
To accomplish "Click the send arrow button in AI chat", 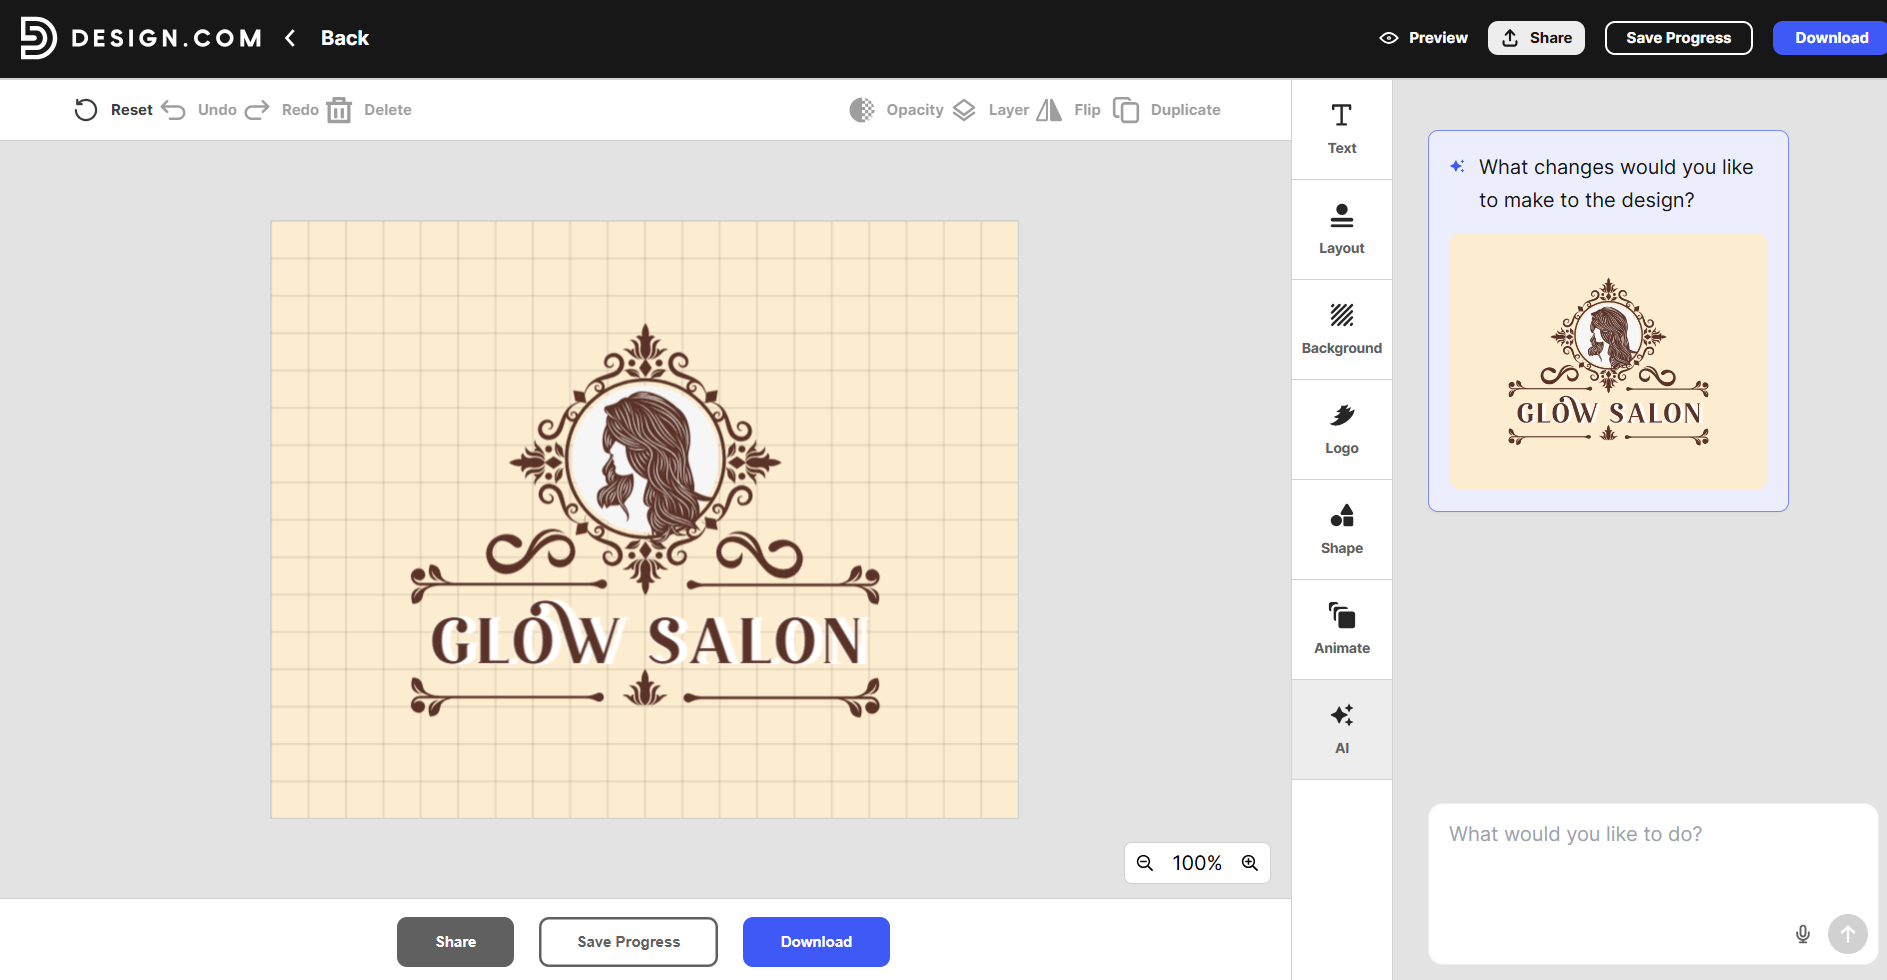I will 1848,934.
